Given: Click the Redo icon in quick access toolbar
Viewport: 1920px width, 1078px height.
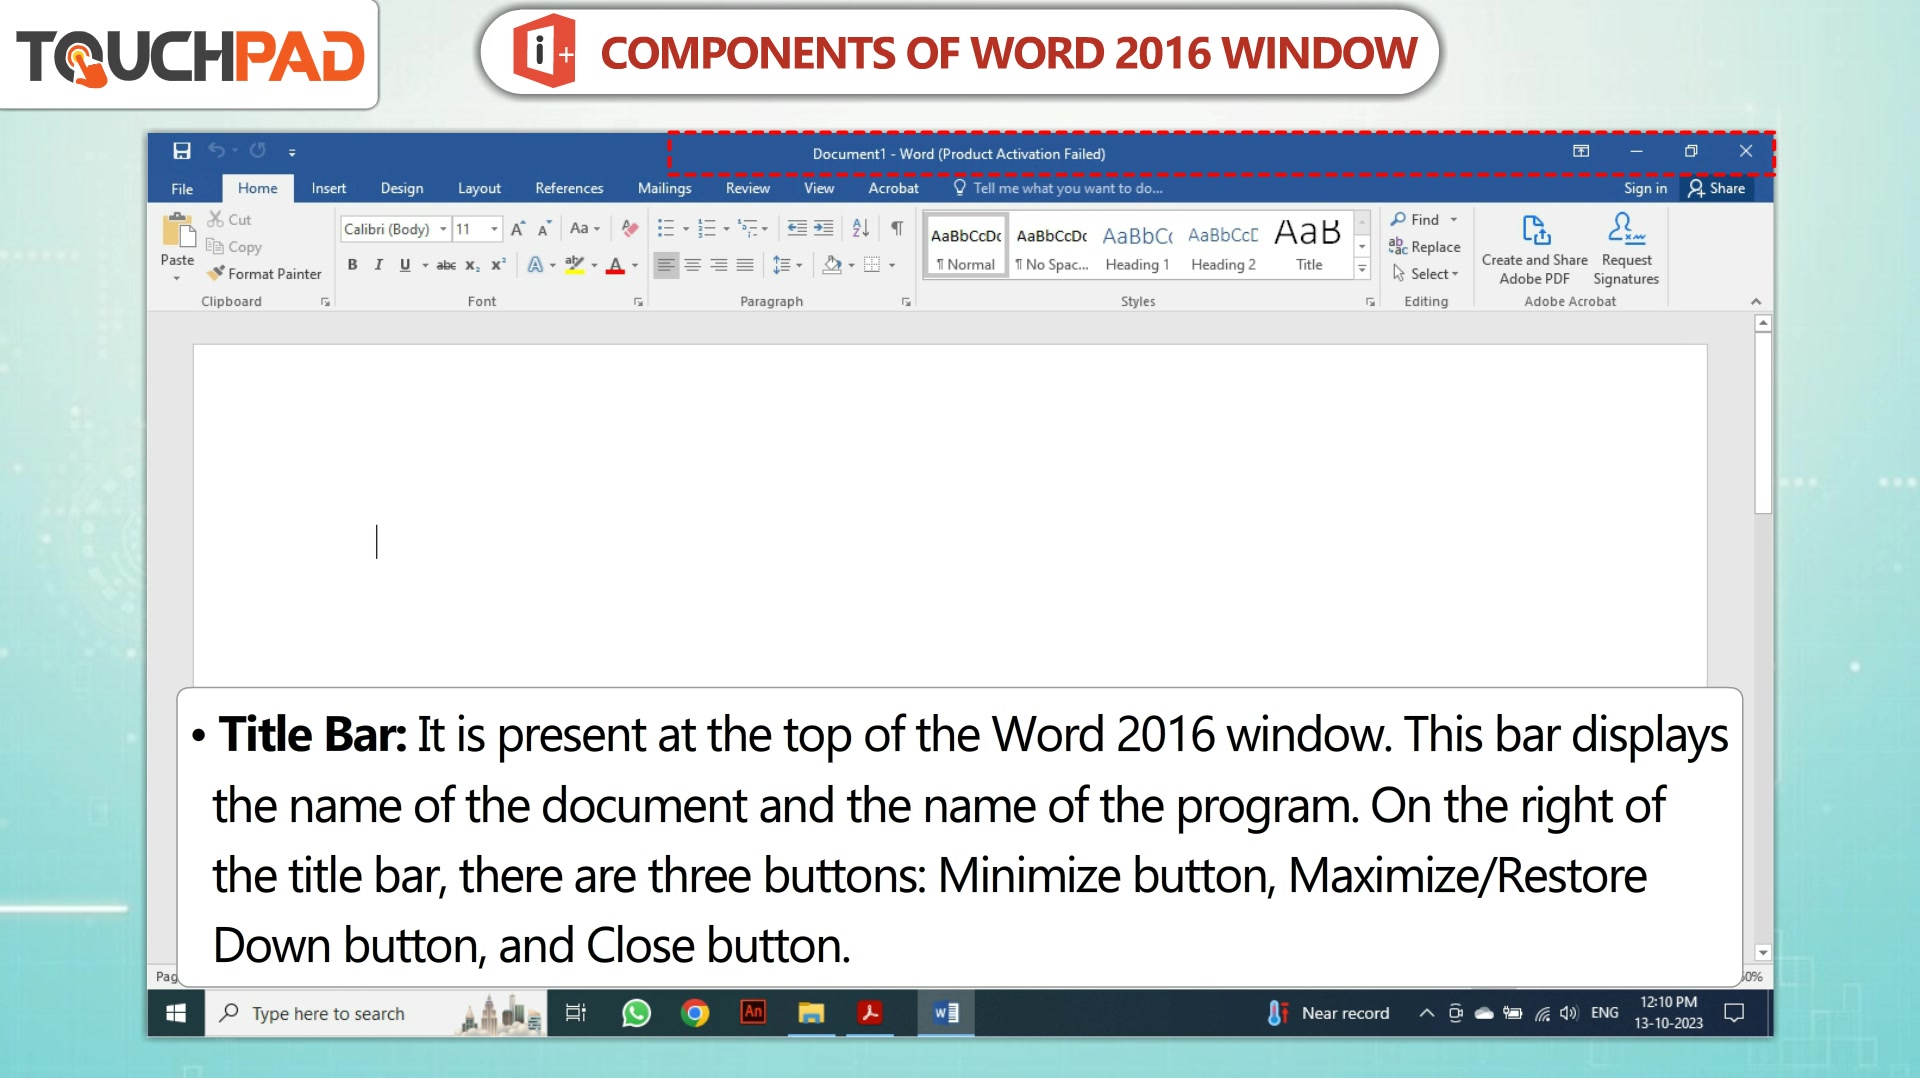Looking at the screenshot, I should click(258, 150).
